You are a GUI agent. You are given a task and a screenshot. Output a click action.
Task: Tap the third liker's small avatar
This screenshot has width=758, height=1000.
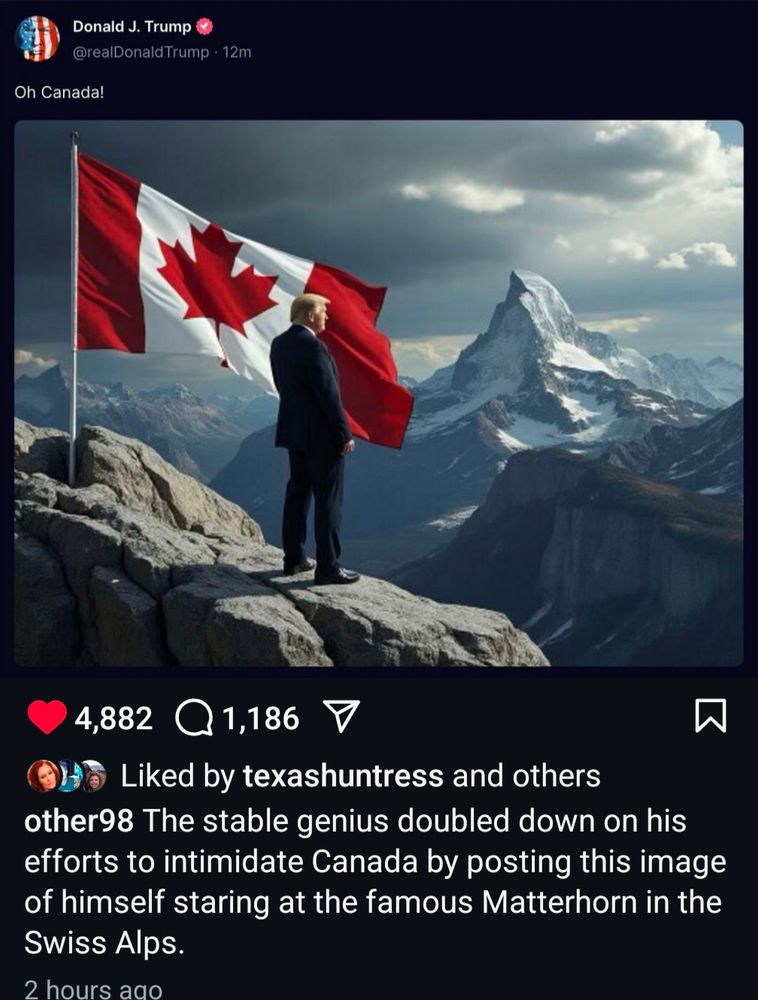[x=94, y=776]
